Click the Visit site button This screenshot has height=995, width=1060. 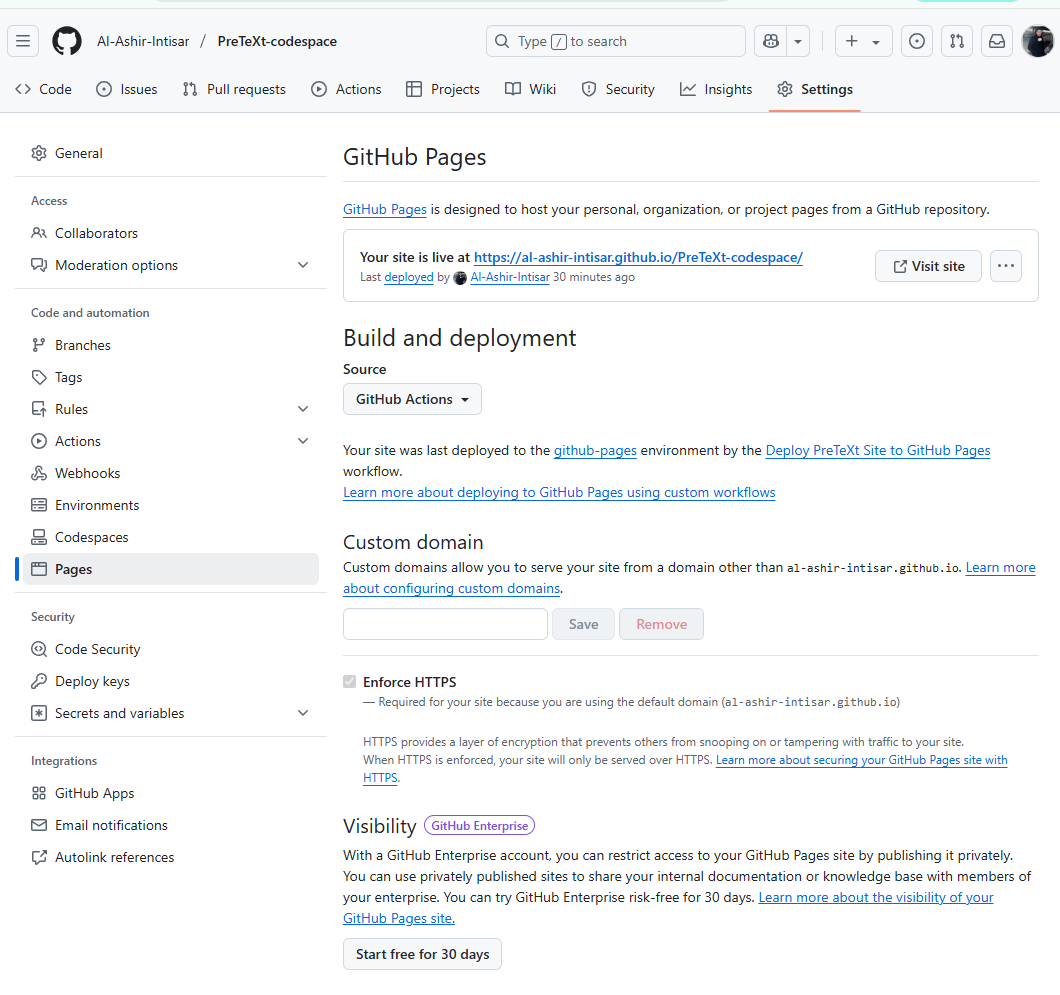point(928,266)
